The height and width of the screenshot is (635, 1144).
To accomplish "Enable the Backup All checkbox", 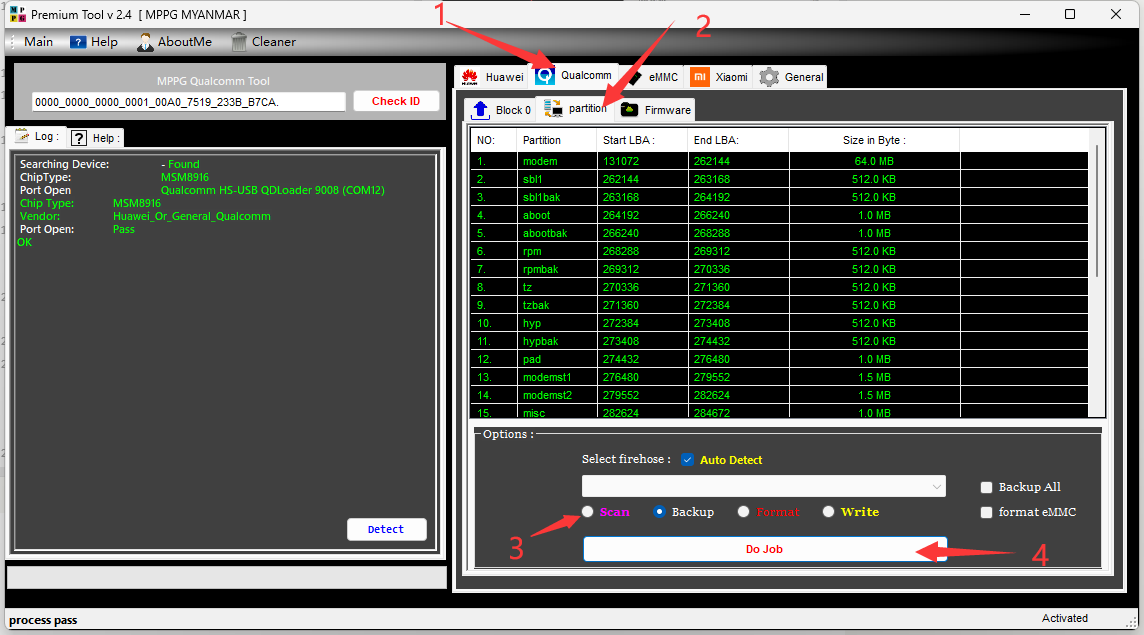I will (x=987, y=487).
